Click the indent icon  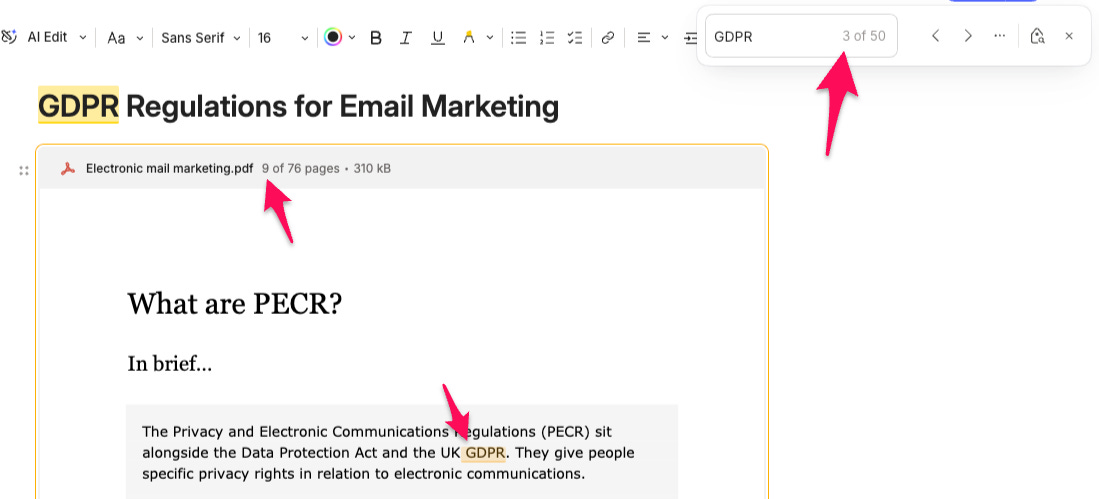point(690,38)
